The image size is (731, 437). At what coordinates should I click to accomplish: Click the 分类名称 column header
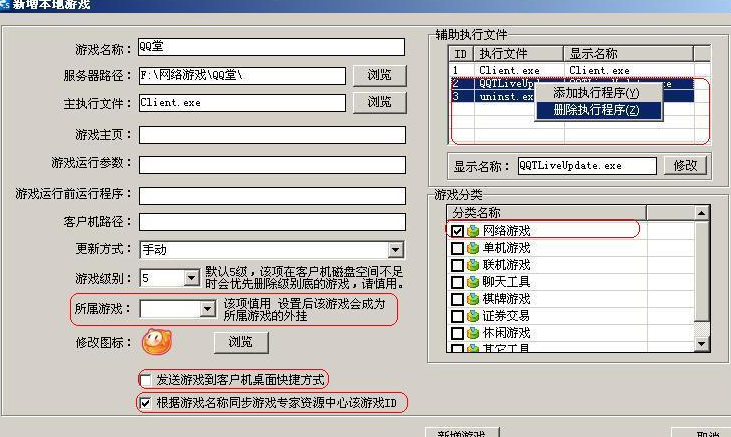[546, 213]
